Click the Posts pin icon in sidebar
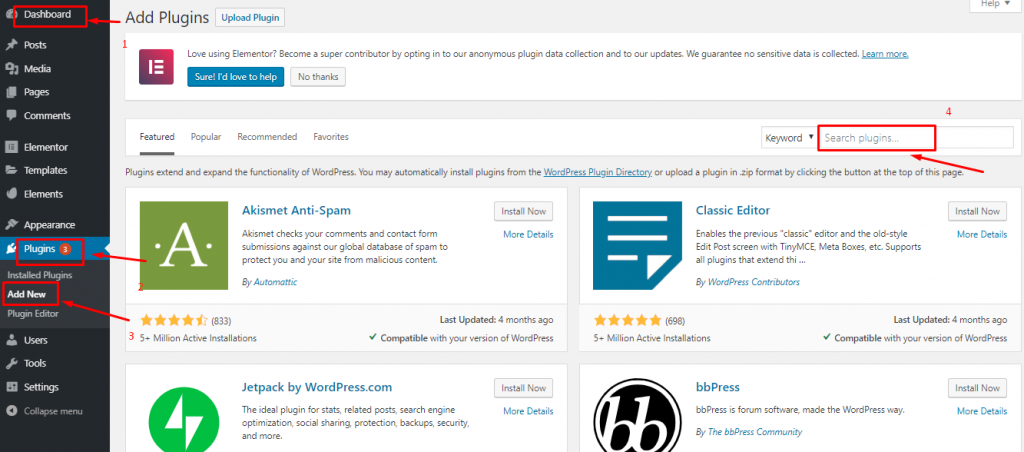This screenshot has height=452, width=1024. (x=11, y=45)
